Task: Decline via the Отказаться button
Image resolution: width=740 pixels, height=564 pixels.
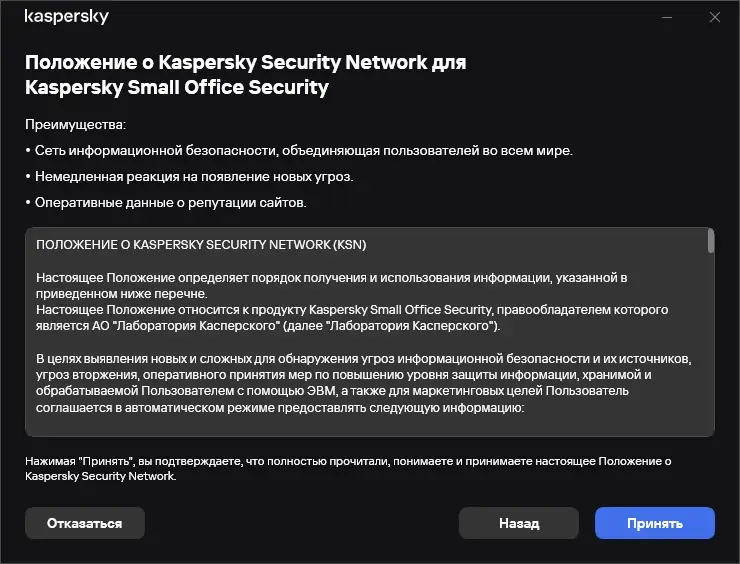Action: [85, 523]
